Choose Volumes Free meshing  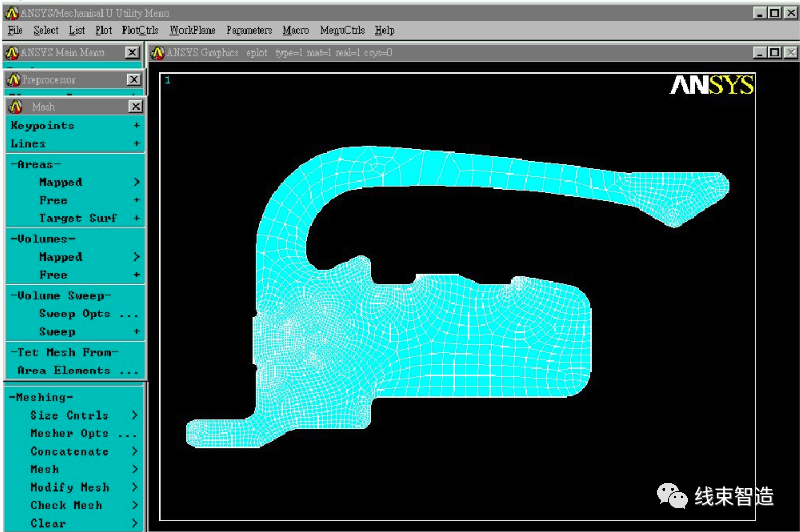pos(75,275)
